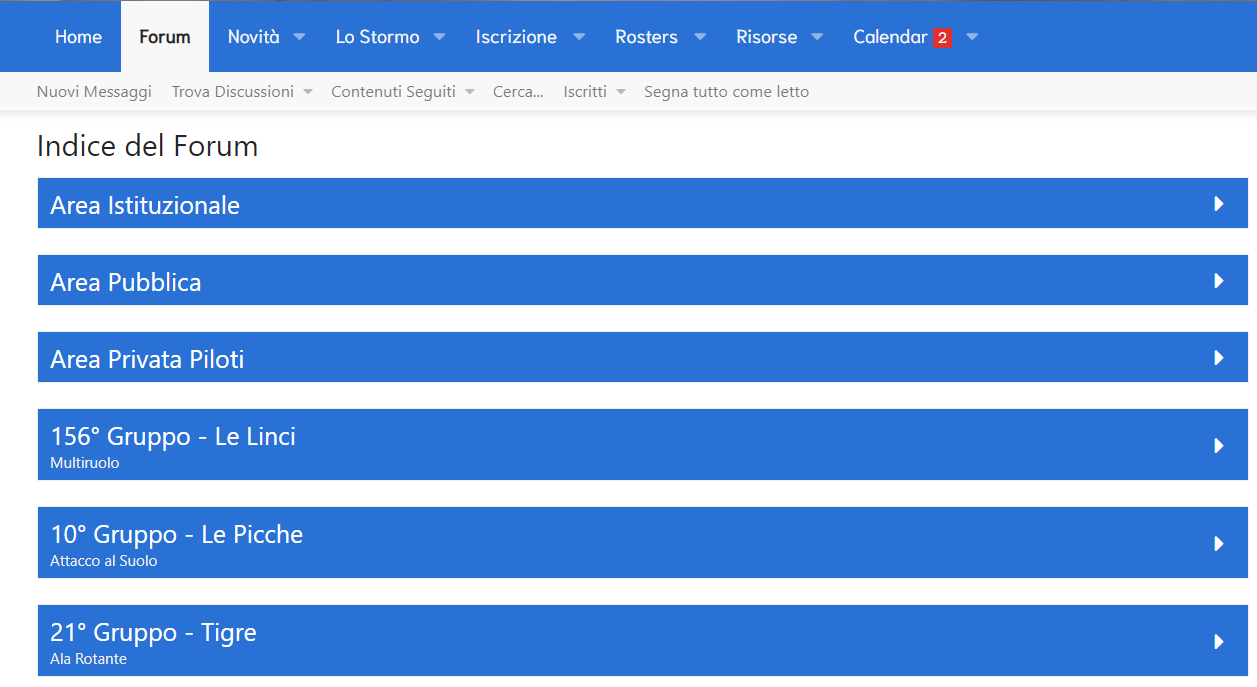Expand the Calendar dropdown arrow
The height and width of the screenshot is (687, 1257).
972,37
